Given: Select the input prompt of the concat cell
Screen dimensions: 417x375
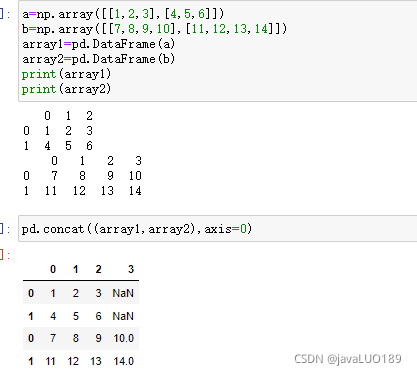Looking at the screenshot, I should click(x=5, y=229).
